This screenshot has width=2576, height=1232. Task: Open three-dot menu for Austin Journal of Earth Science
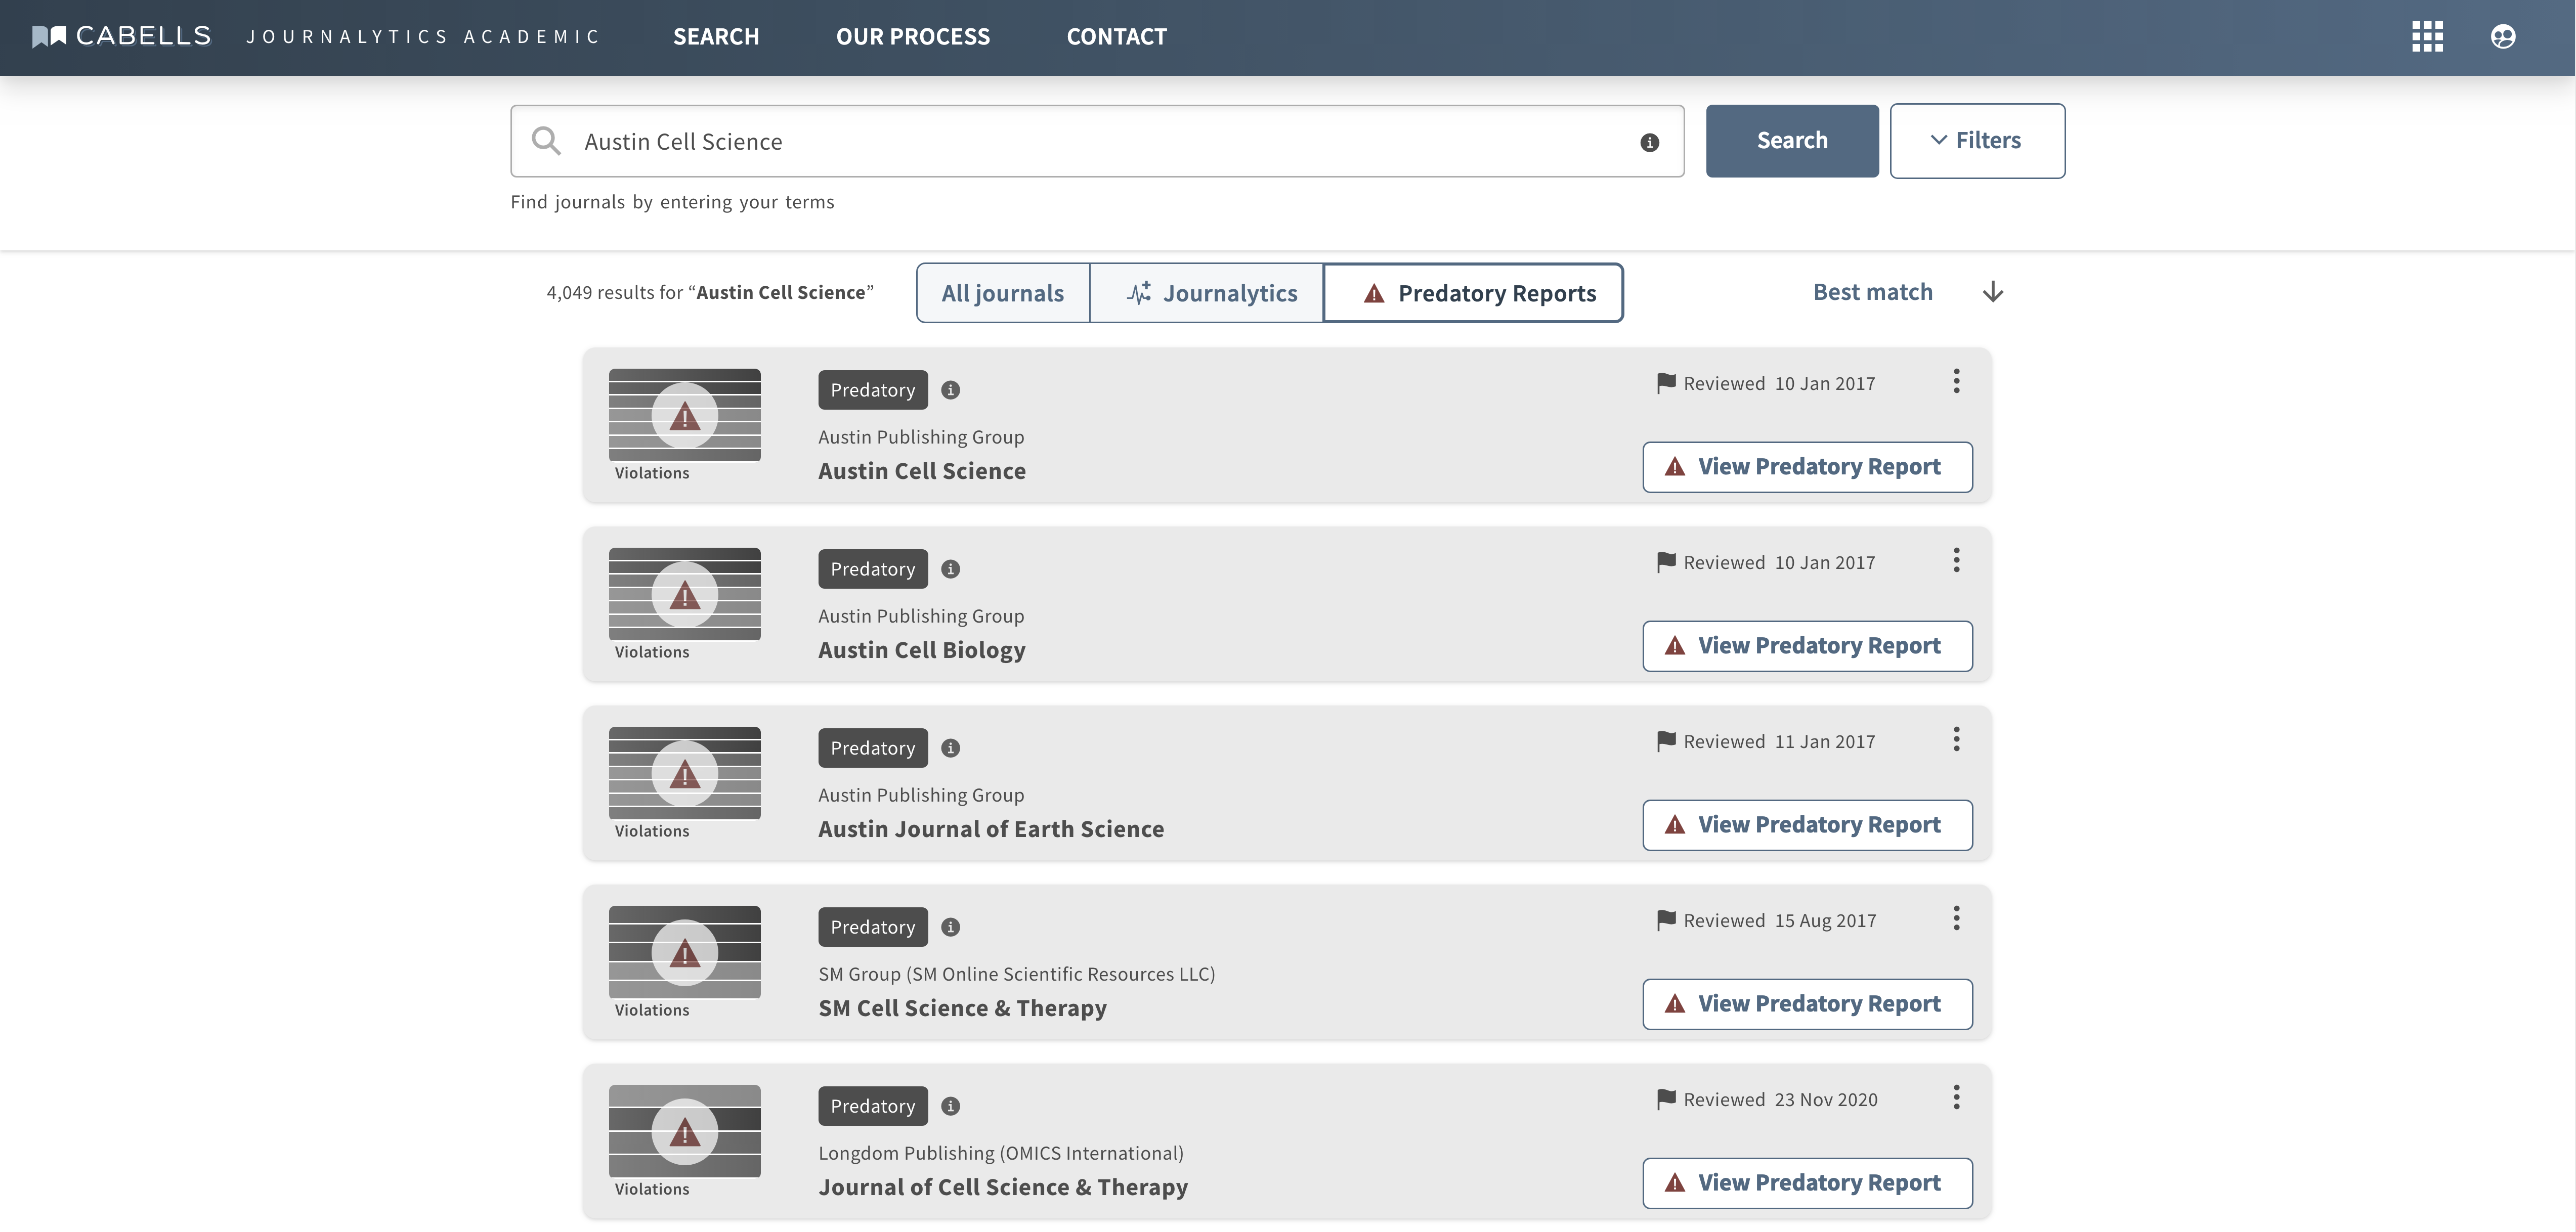[x=1956, y=739]
